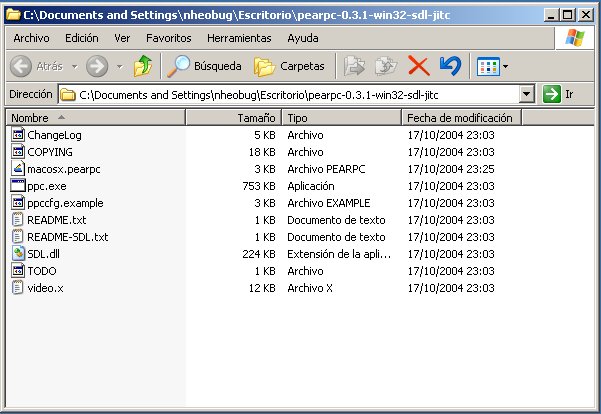Click the folder icon in title bar
The image size is (601, 414).
pos(13,15)
